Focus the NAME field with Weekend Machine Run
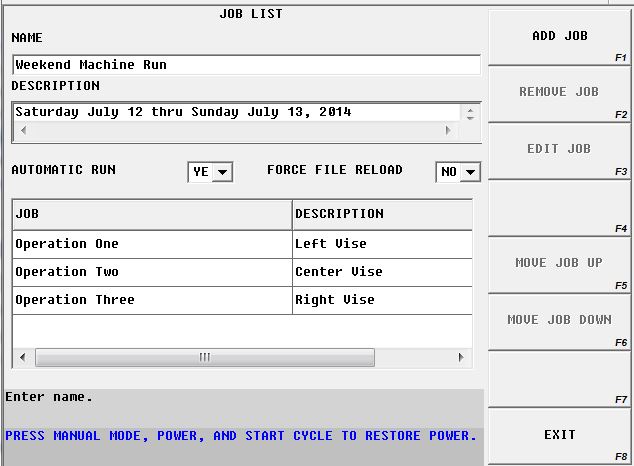 coord(247,65)
